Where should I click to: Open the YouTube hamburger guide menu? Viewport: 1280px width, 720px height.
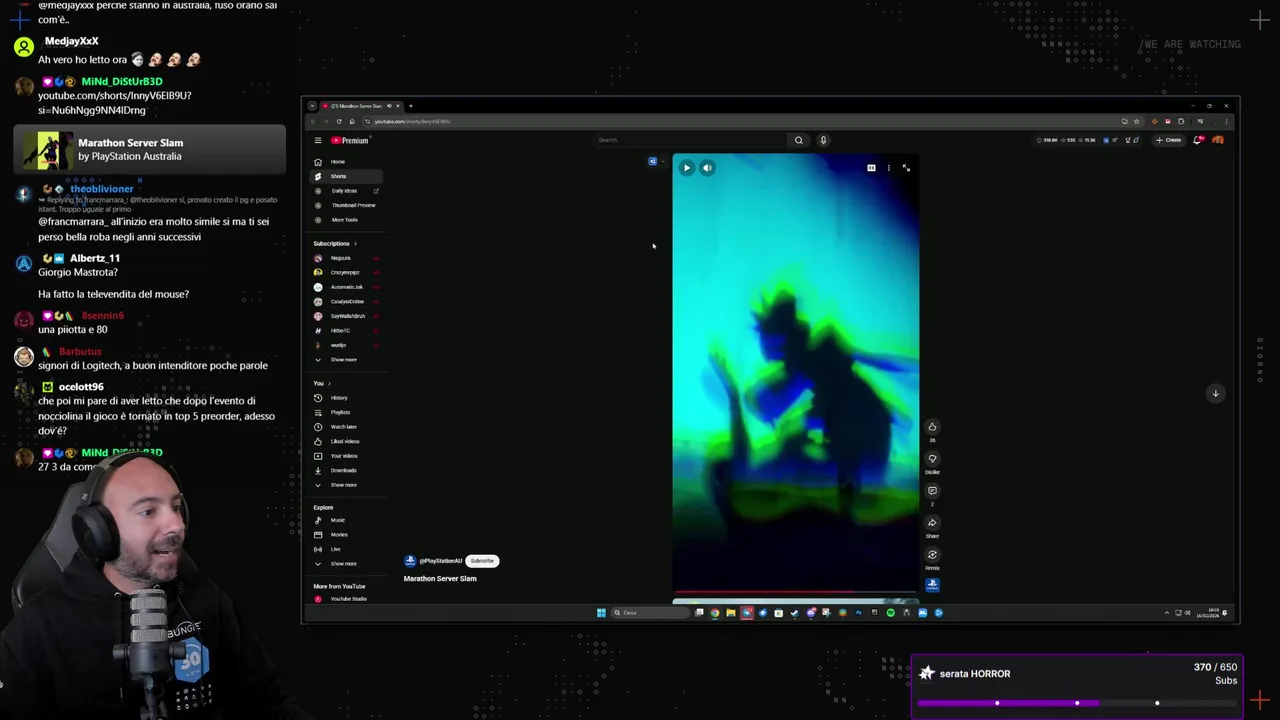pos(318,140)
